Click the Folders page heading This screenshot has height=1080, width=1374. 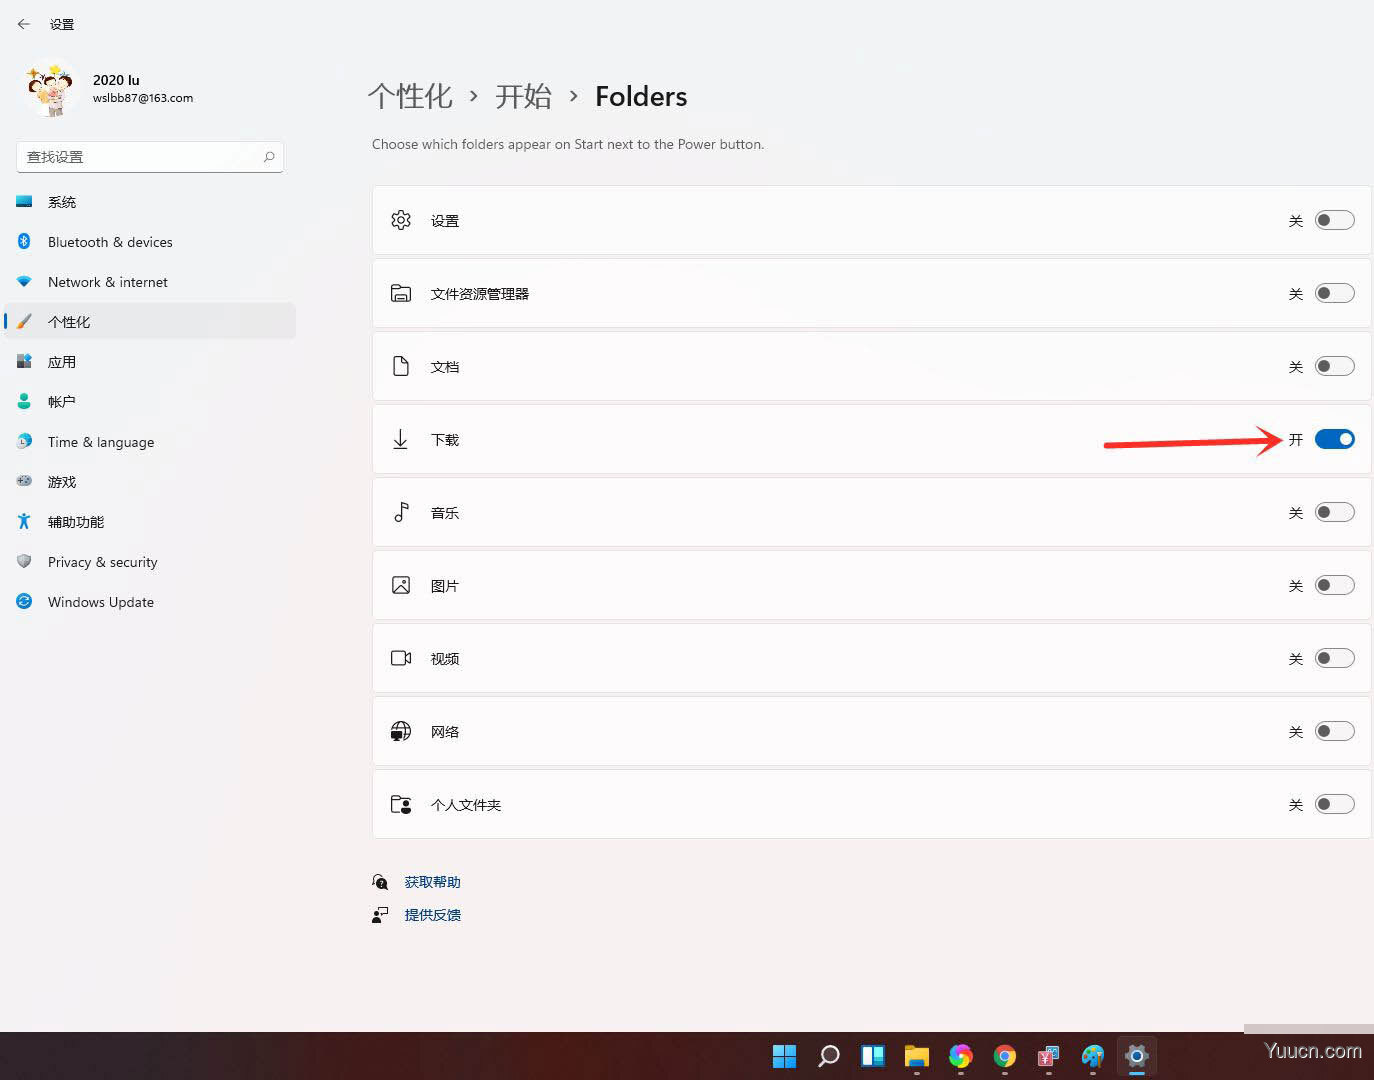click(x=641, y=96)
